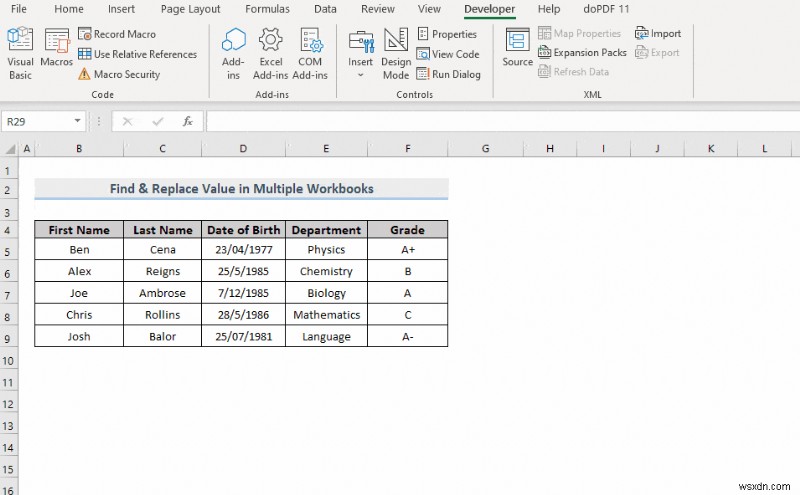The height and width of the screenshot is (495, 800).
Task: Click the 'Grade' header cell
Action: (x=408, y=230)
